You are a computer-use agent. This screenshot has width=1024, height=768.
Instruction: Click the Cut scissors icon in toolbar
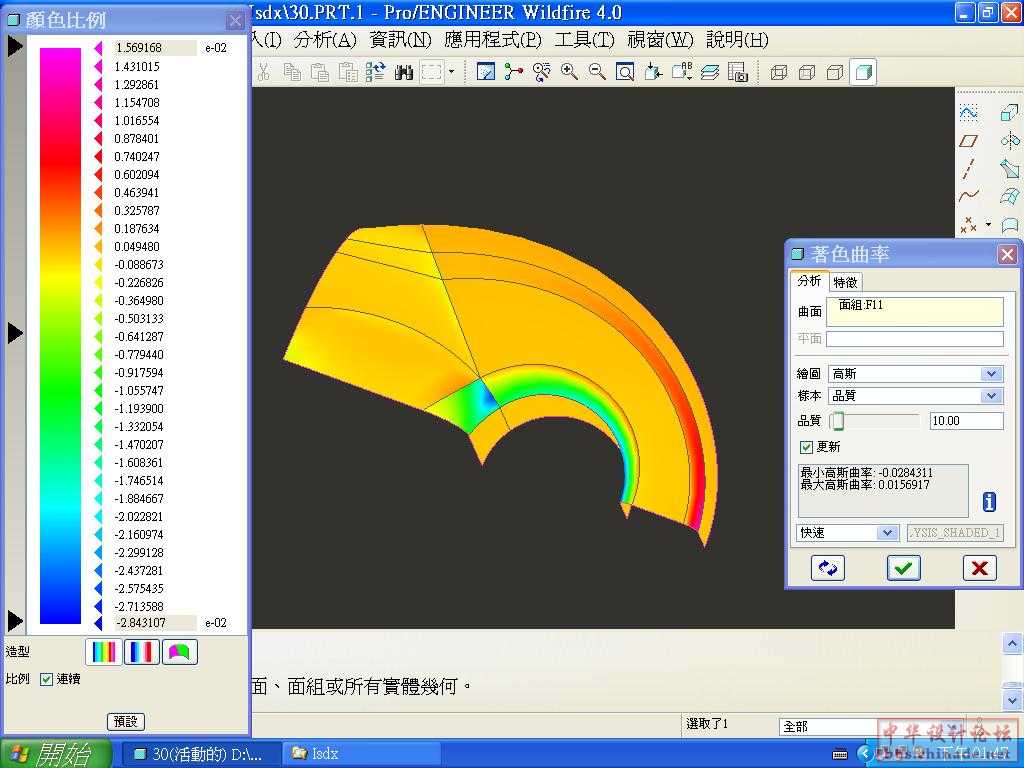(x=263, y=72)
